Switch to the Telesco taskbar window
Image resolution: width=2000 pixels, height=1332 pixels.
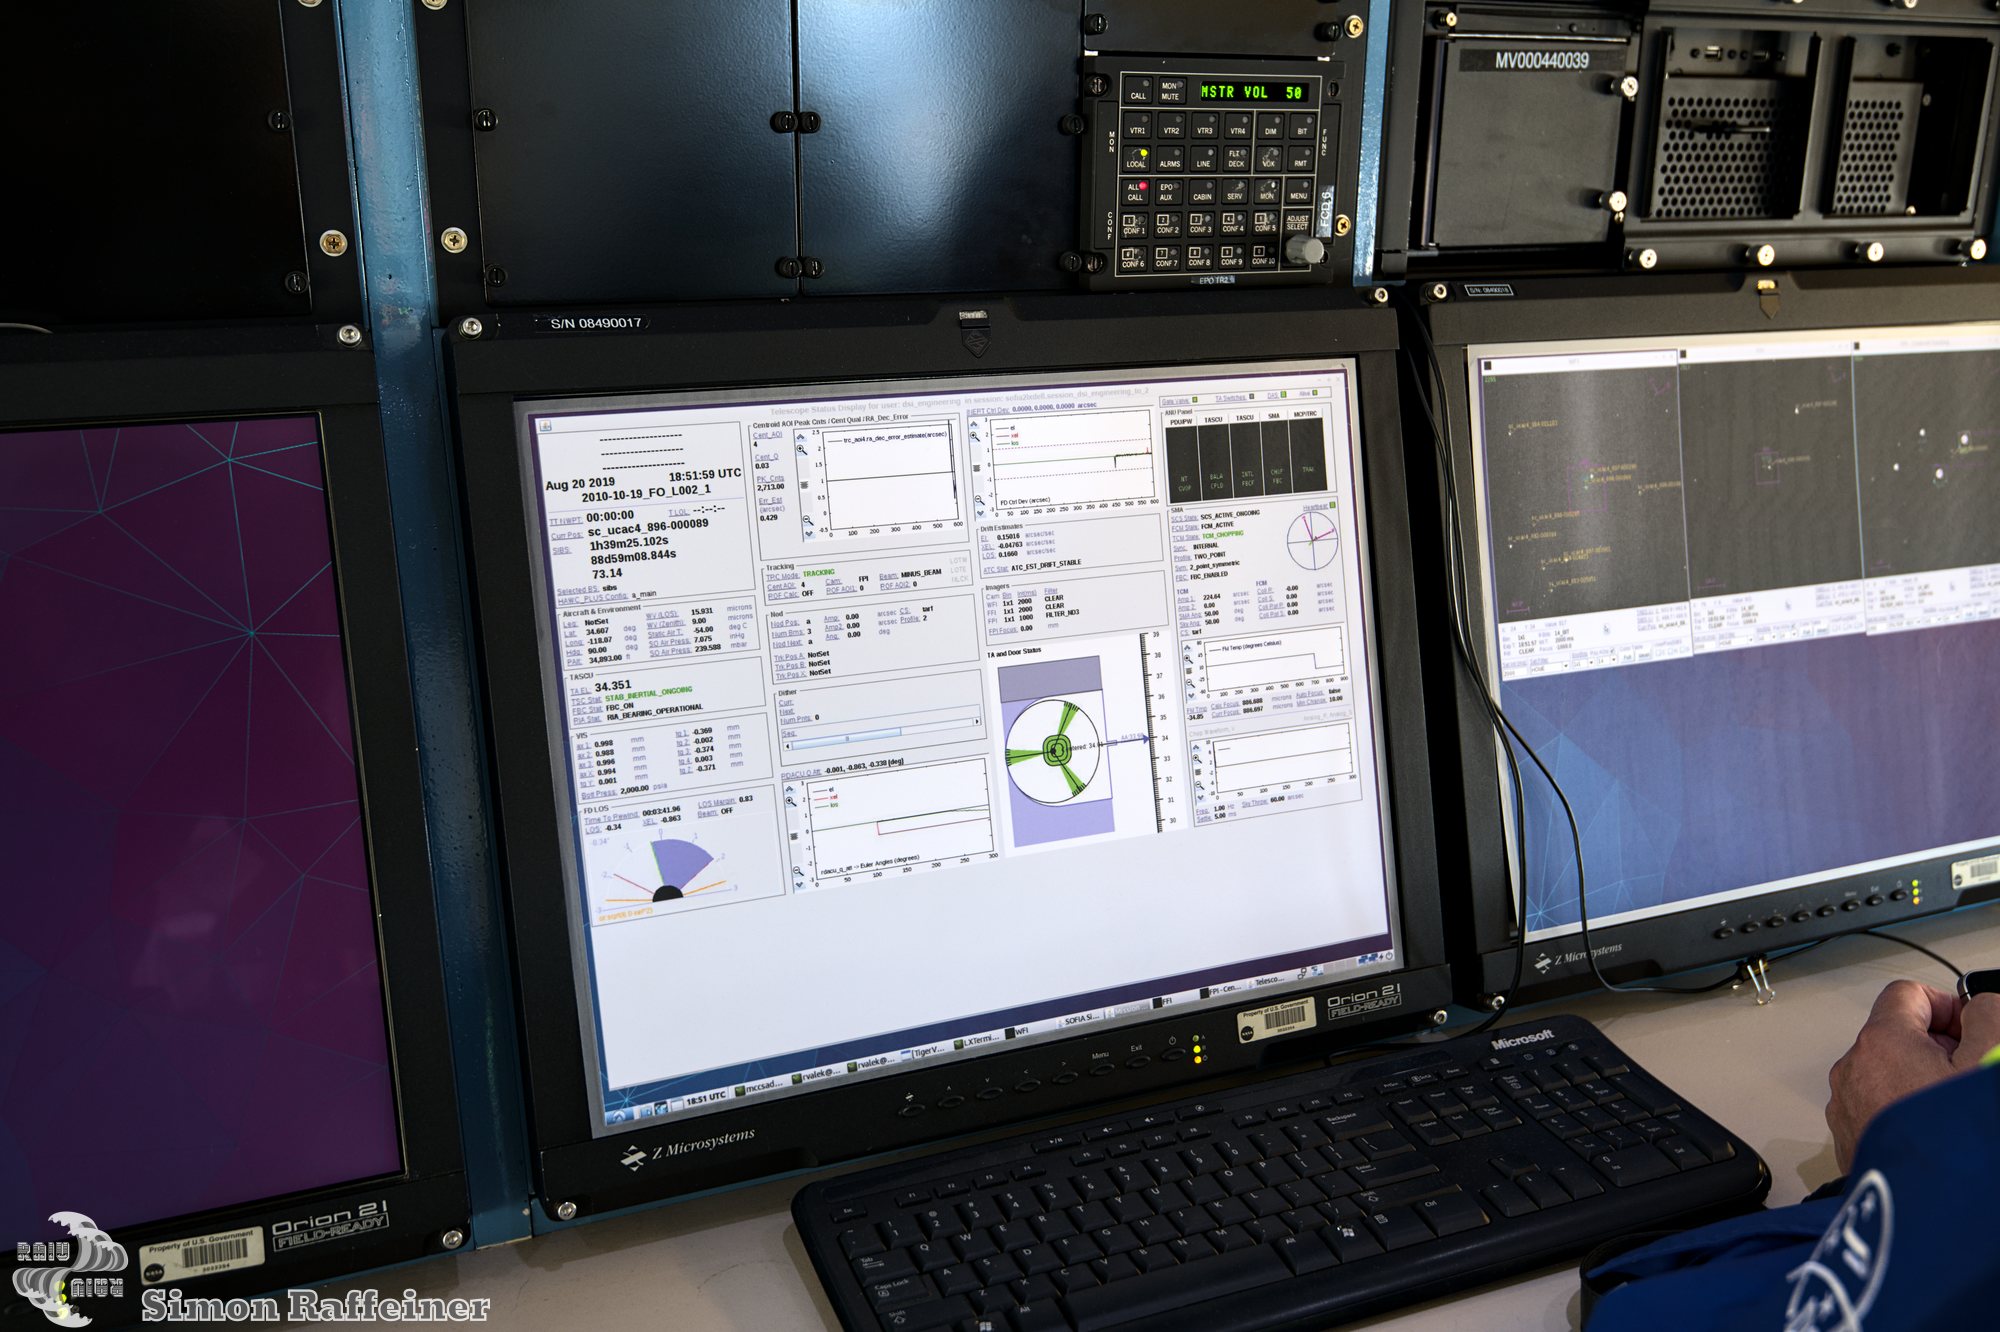(1266, 981)
